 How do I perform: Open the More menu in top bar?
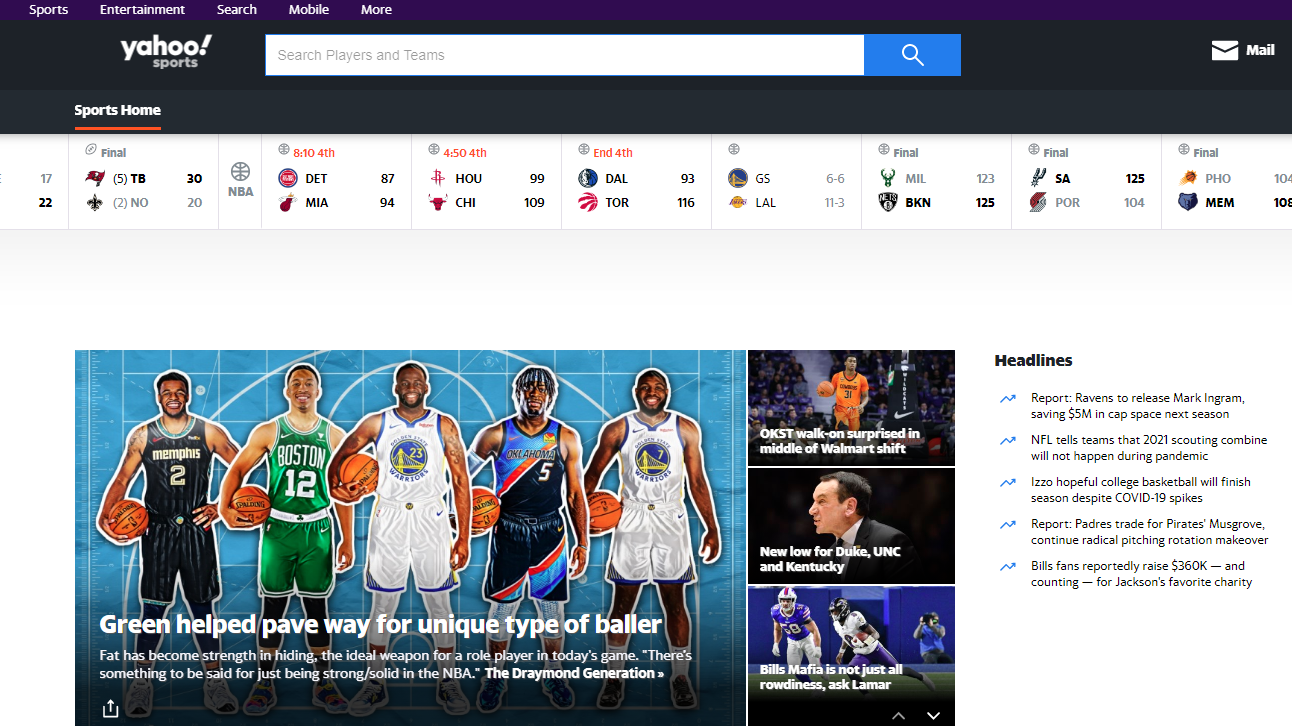376,10
